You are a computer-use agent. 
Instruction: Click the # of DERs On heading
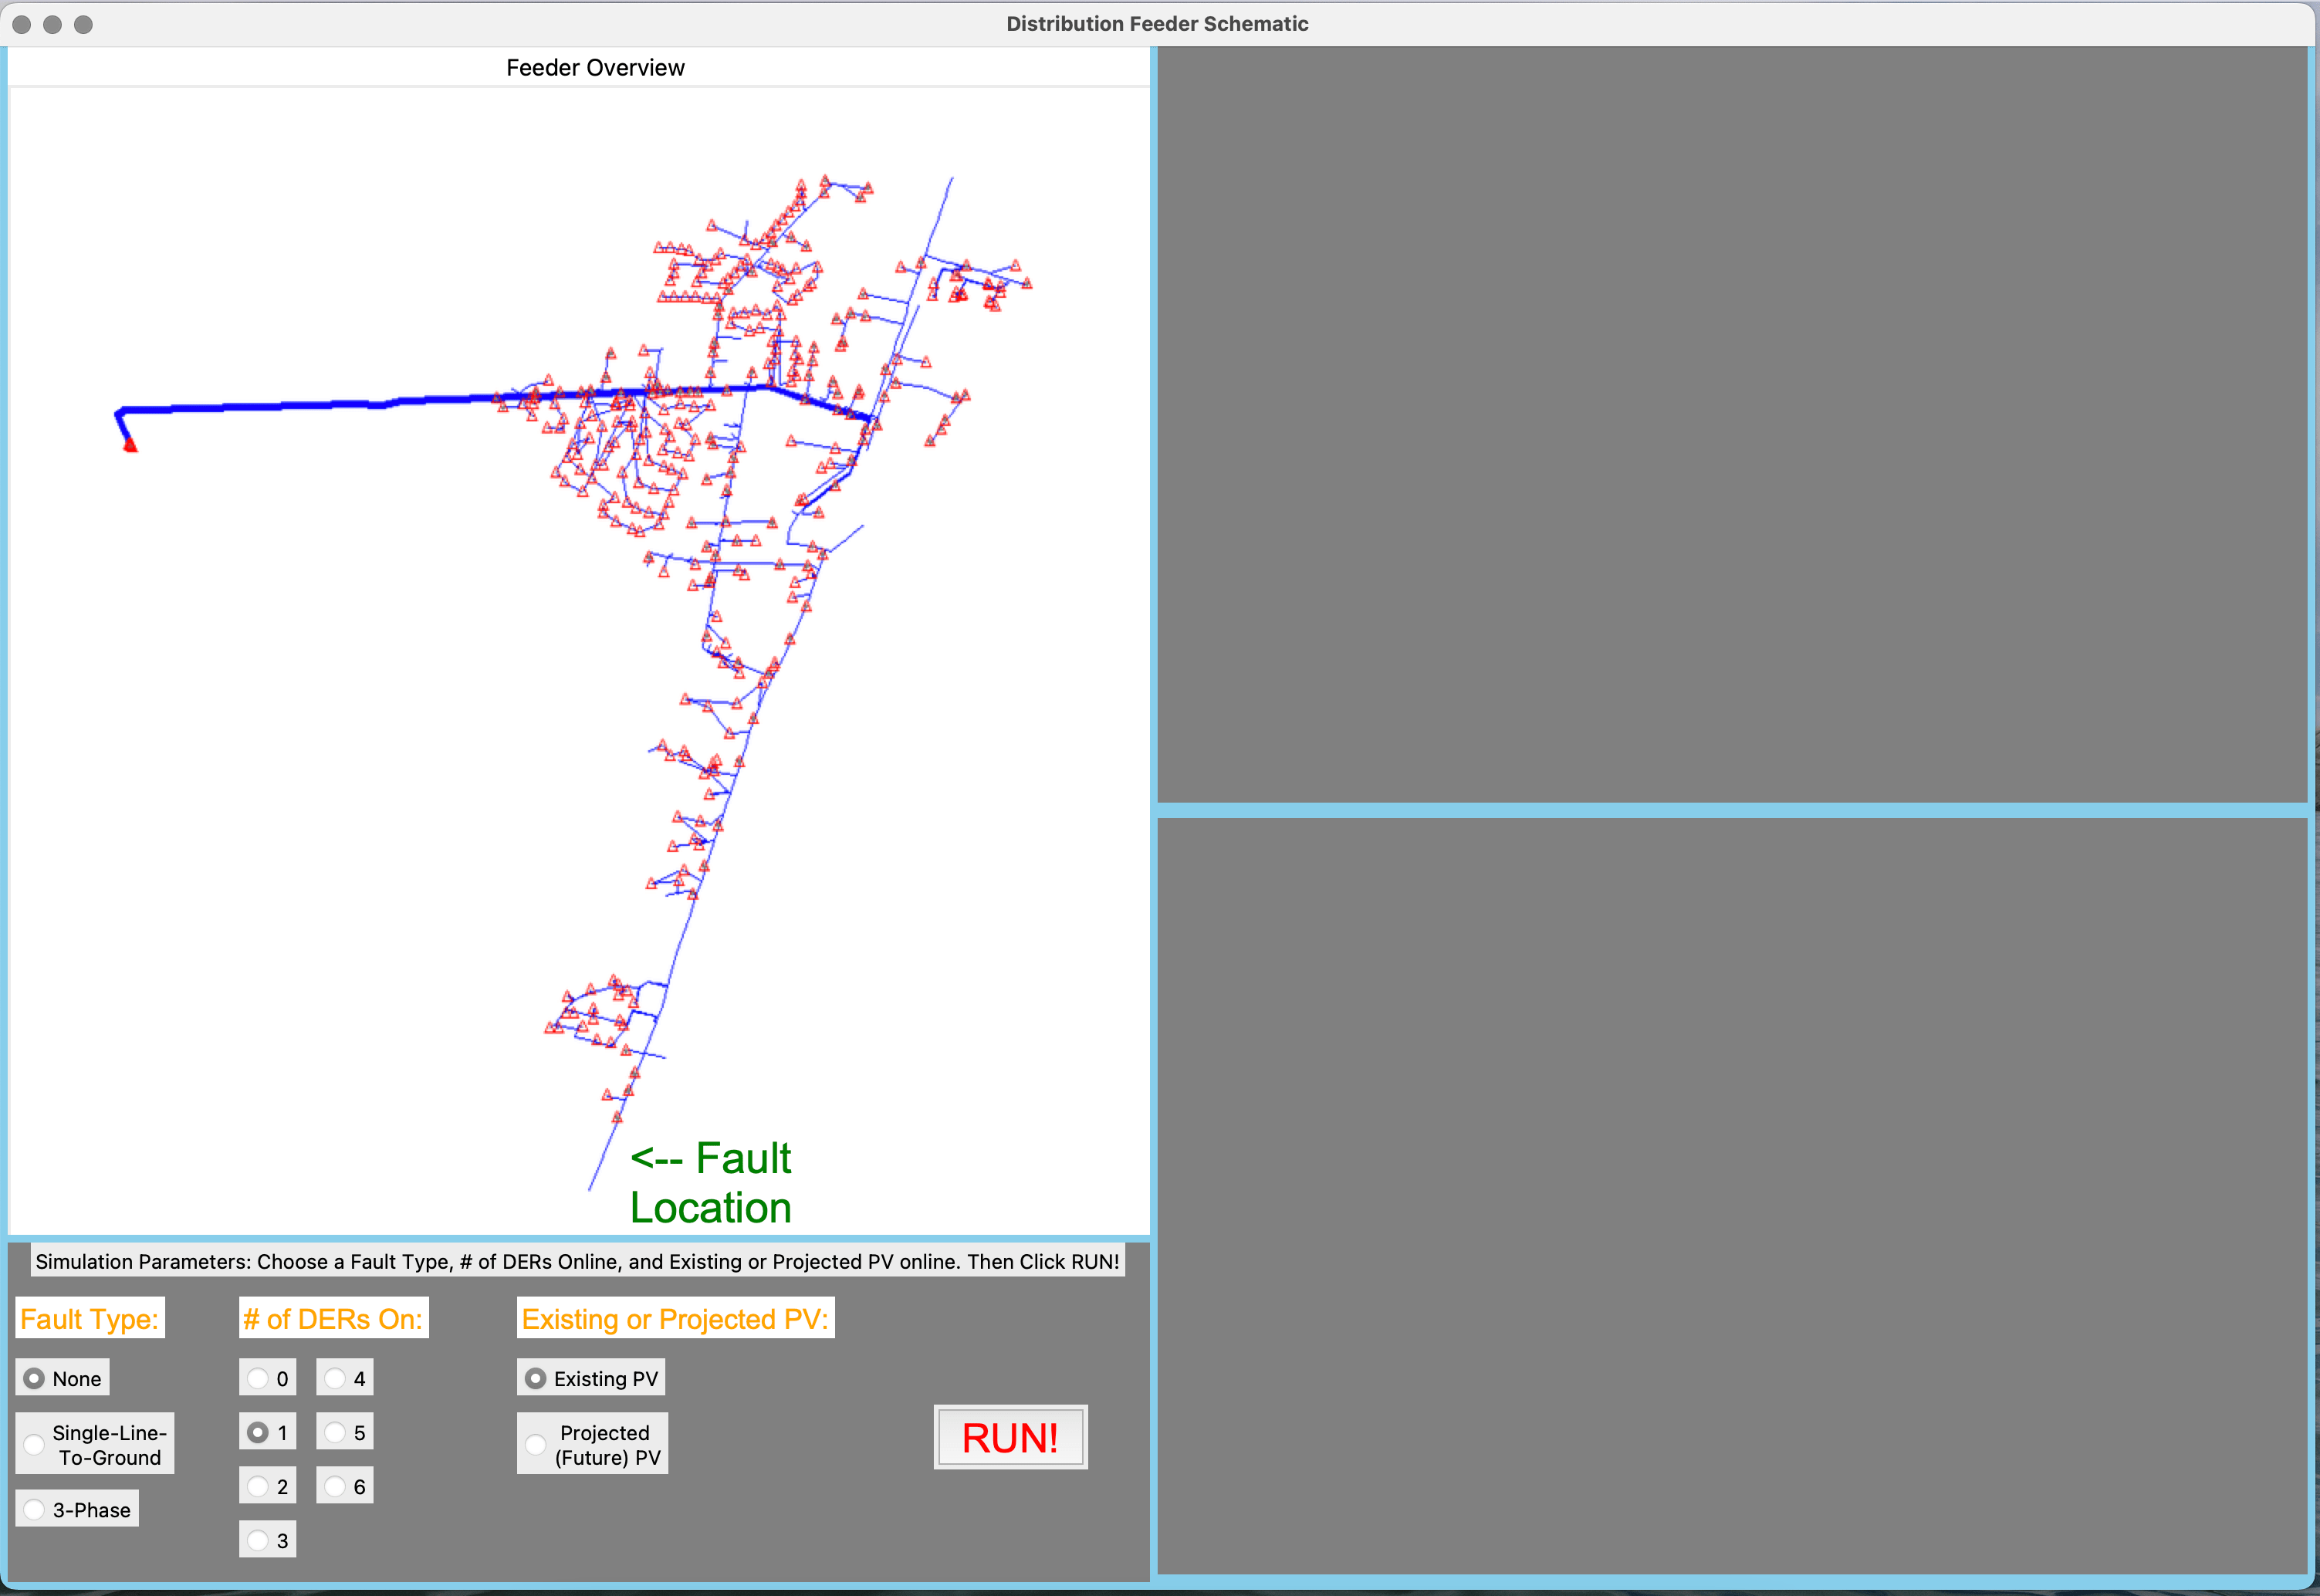coord(333,1319)
